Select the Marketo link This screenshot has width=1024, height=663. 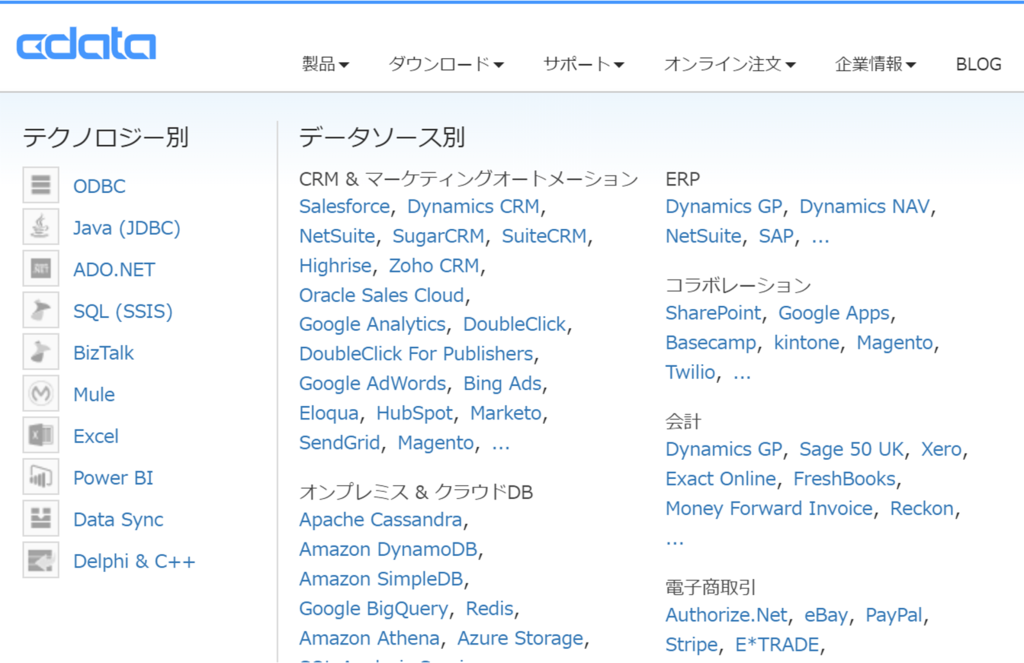[506, 413]
